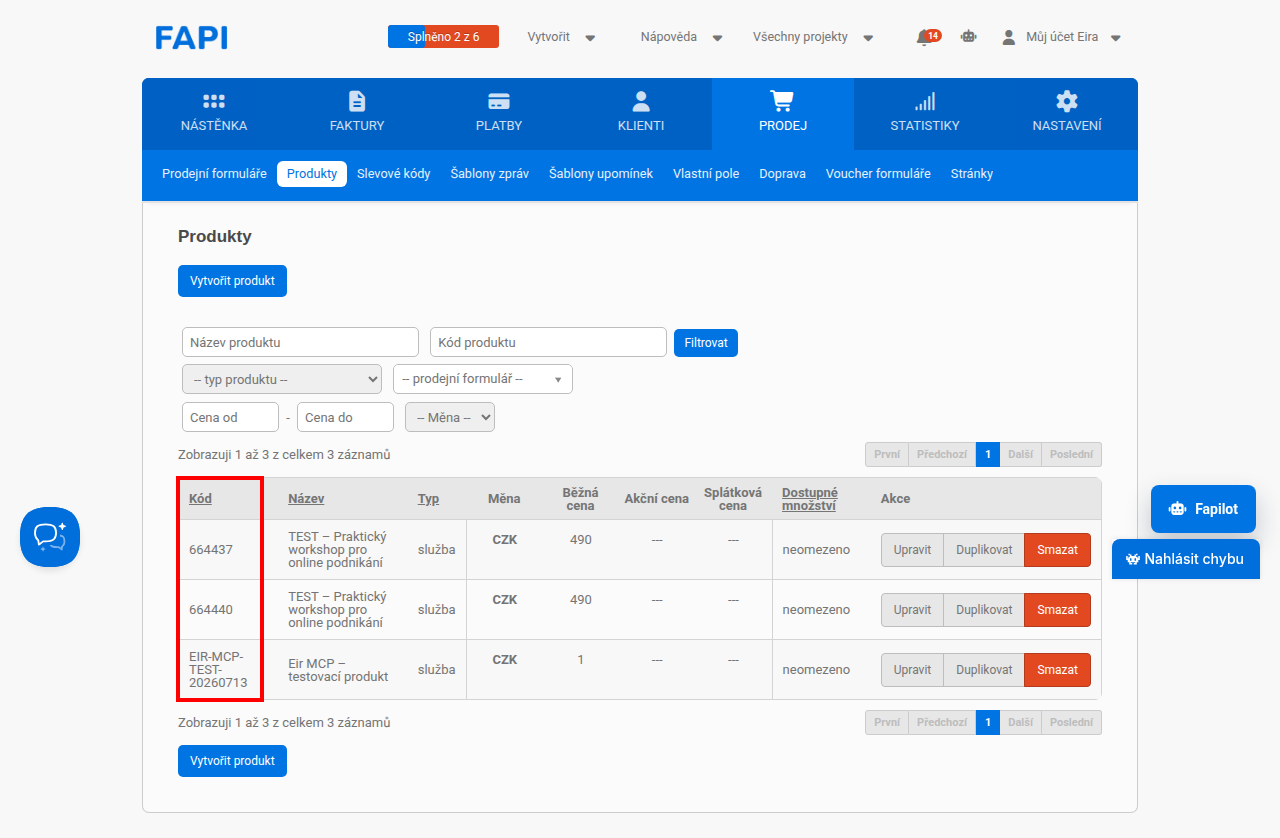The height and width of the screenshot is (838, 1280).
Task: Click the Cena od input field
Action: tap(230, 417)
